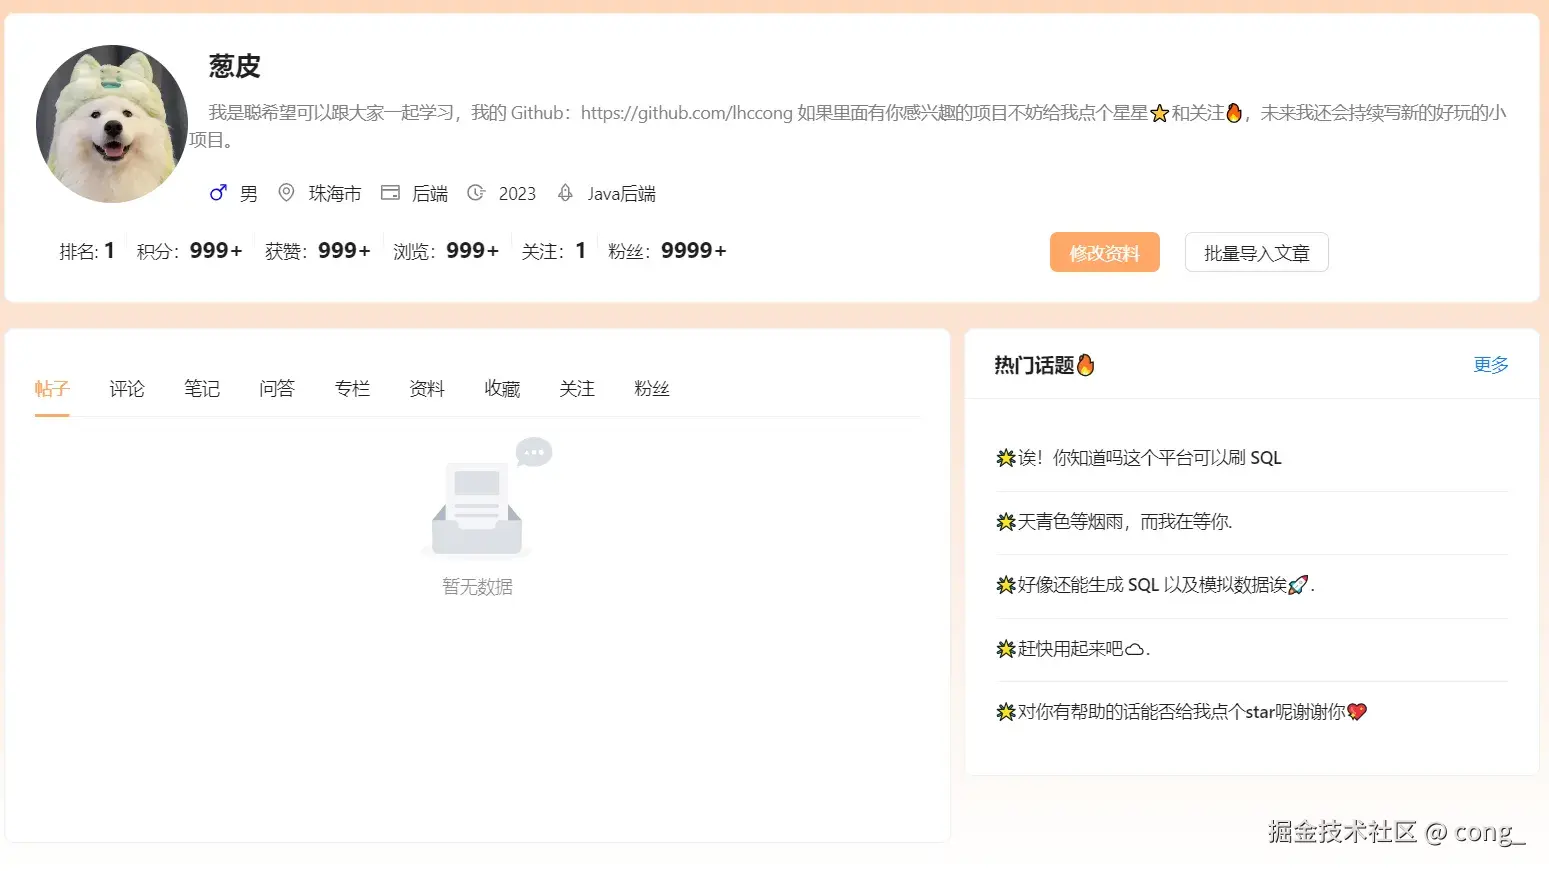
Task: Click the 暂无数据 empty state text
Action: click(x=478, y=587)
